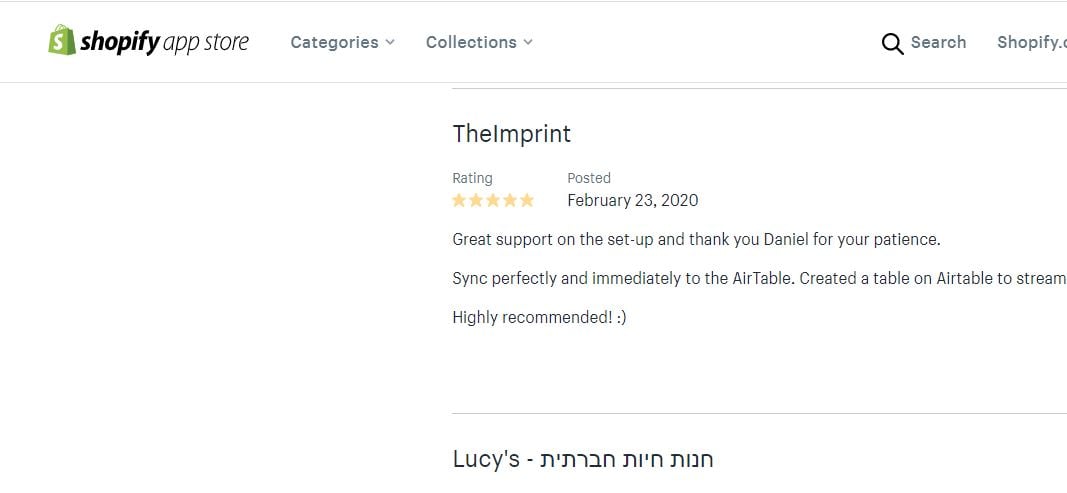Click the "shopify app store" wordmark

(x=165, y=42)
